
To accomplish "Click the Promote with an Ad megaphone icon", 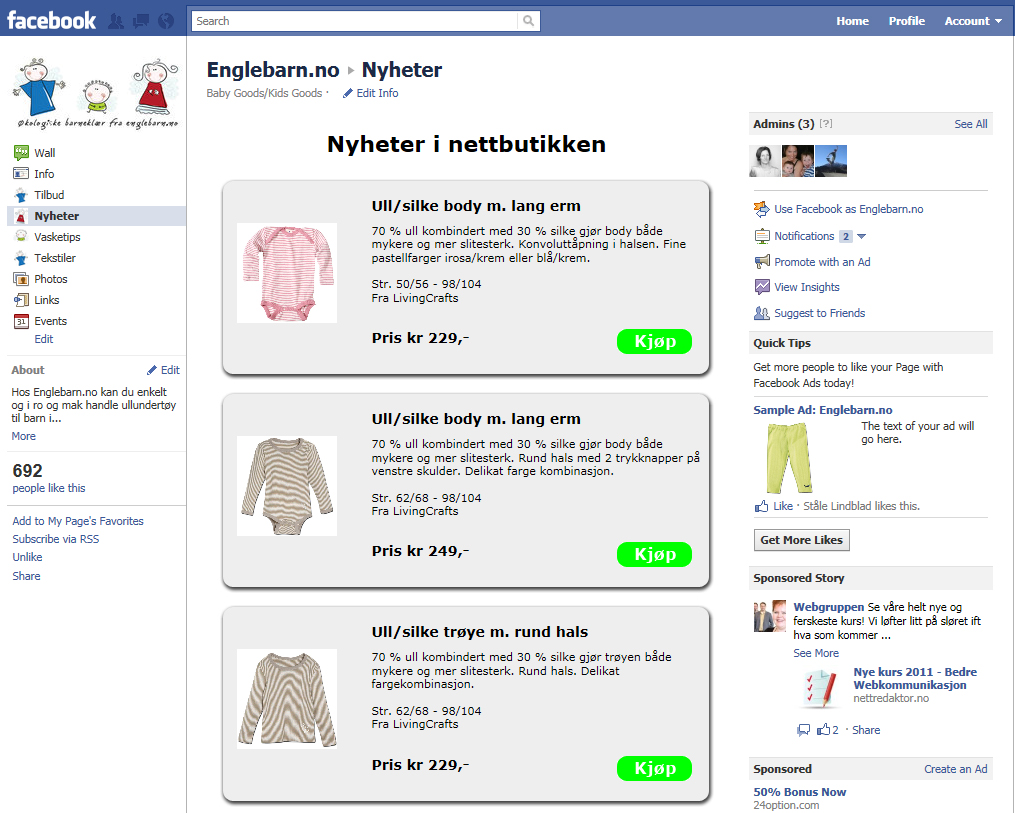I will (762, 262).
